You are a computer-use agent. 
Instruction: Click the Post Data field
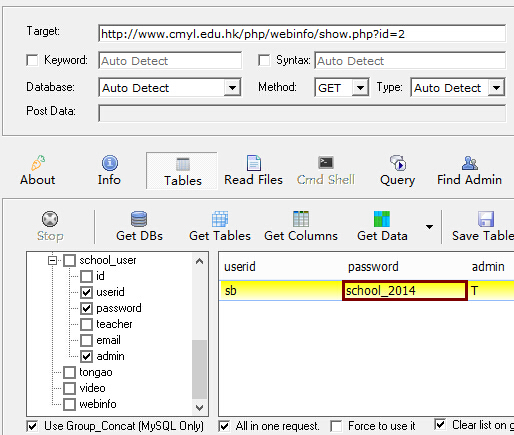coord(302,113)
